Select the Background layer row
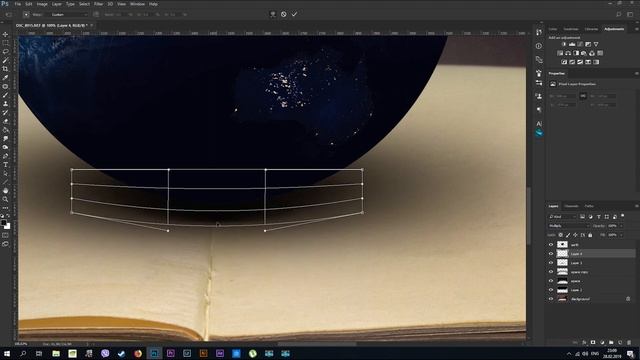 (591, 299)
